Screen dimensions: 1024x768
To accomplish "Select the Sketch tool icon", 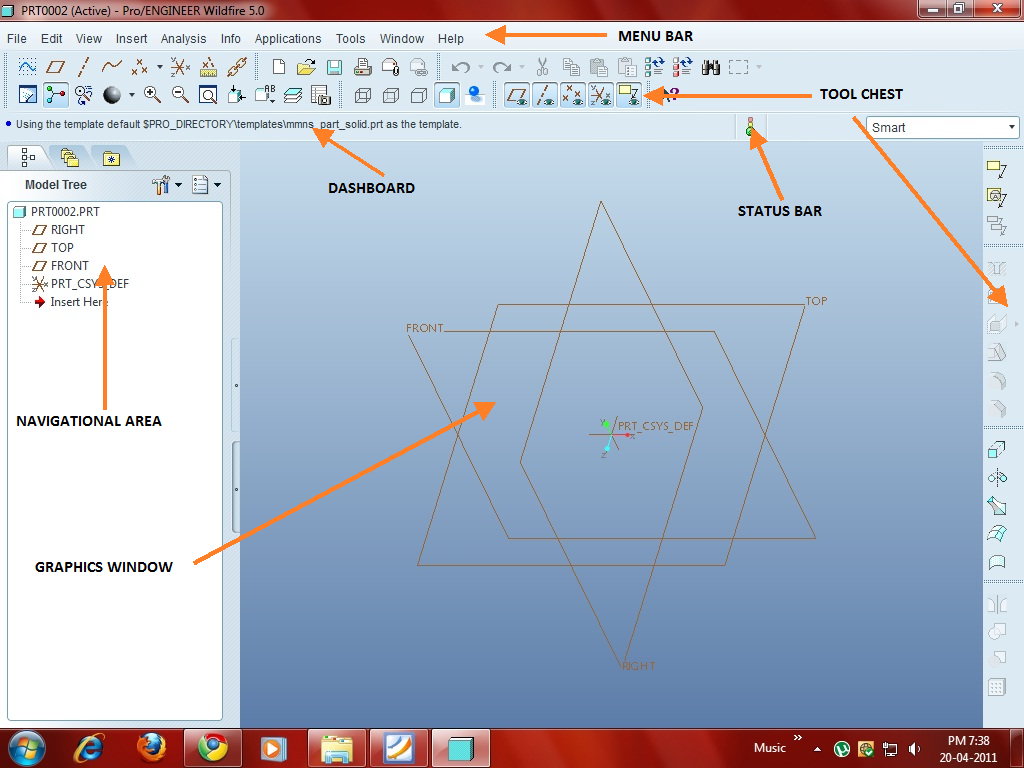I will pos(27,67).
